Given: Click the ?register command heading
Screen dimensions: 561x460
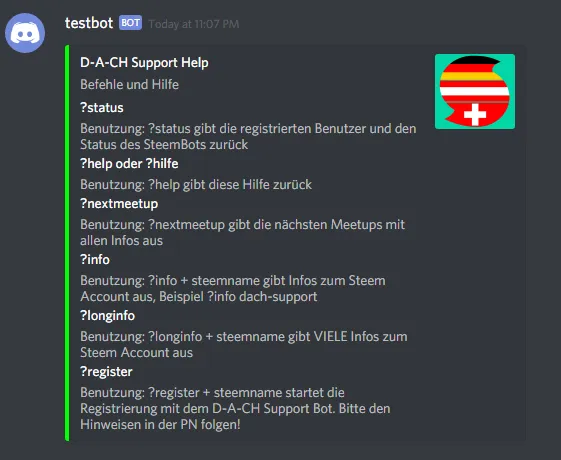Looking at the screenshot, I should (106, 372).
